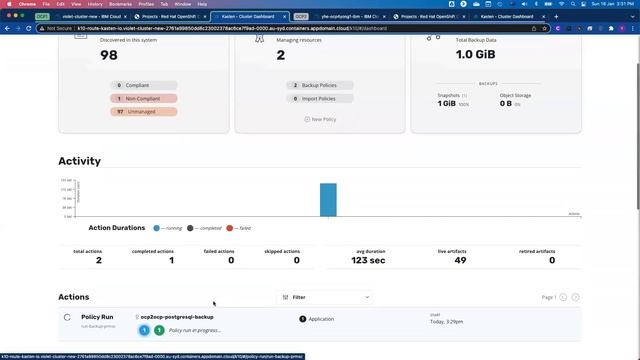The image size is (640, 360).
Task: Expand the tab search chevron
Action: point(633,17)
